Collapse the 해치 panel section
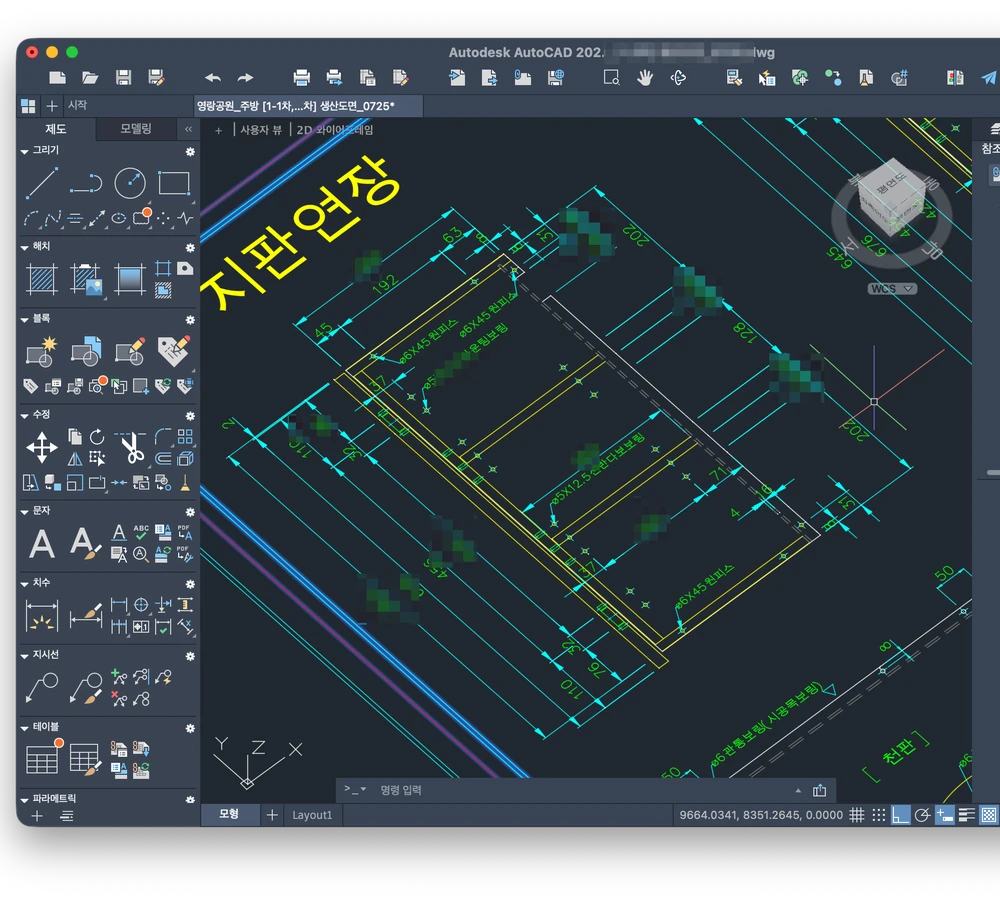 pos(24,247)
